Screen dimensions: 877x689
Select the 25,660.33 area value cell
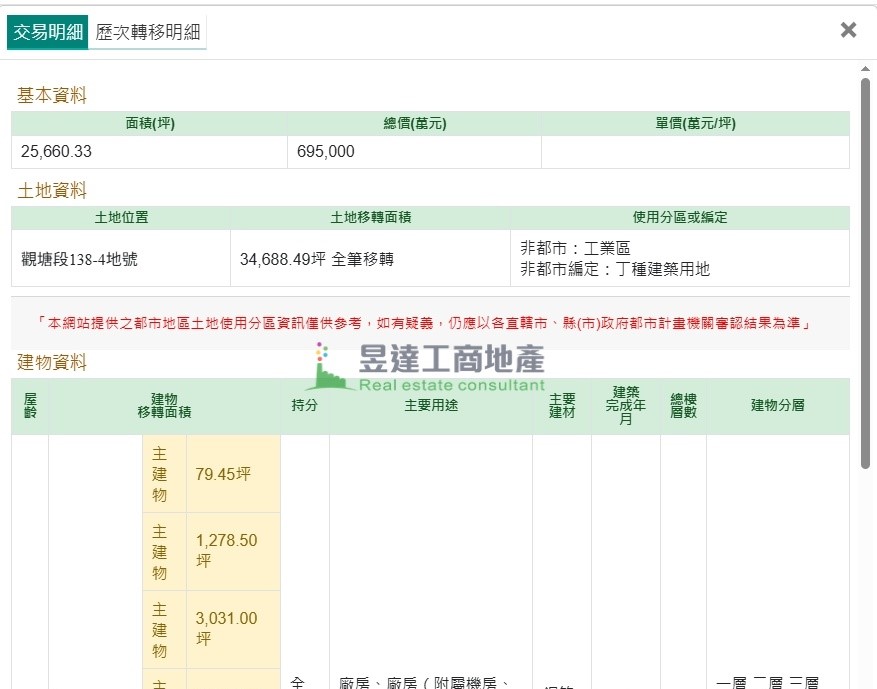point(149,152)
